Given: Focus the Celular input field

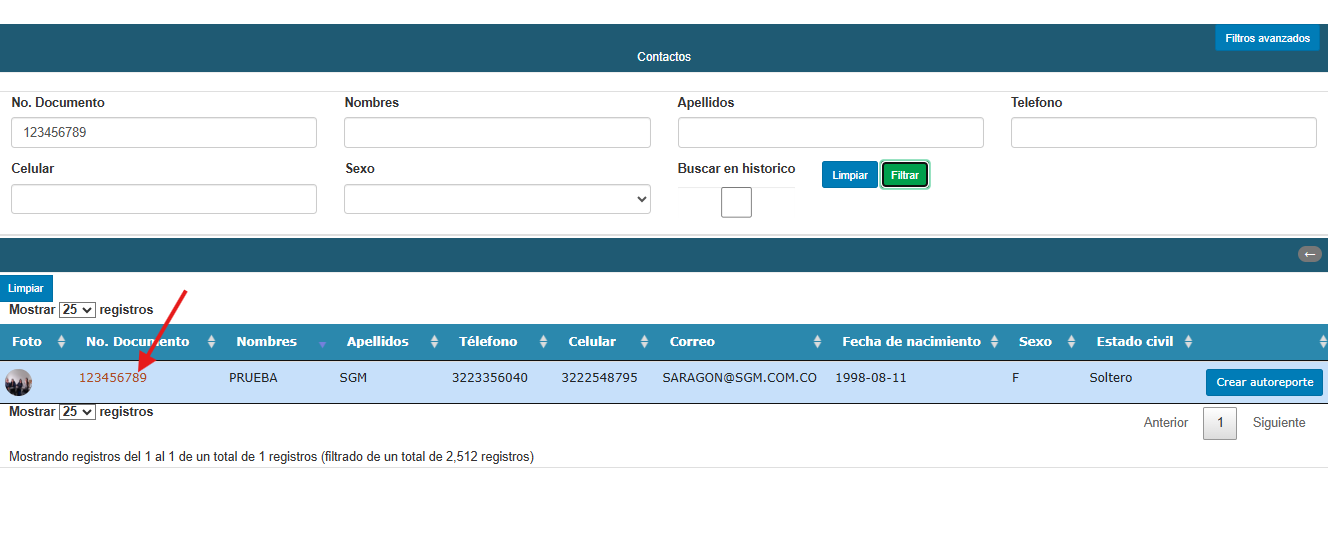Looking at the screenshot, I should [164, 199].
